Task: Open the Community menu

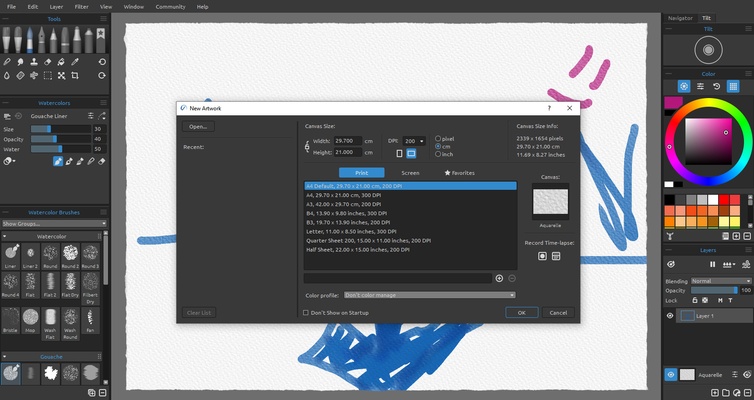Action: coord(170,7)
